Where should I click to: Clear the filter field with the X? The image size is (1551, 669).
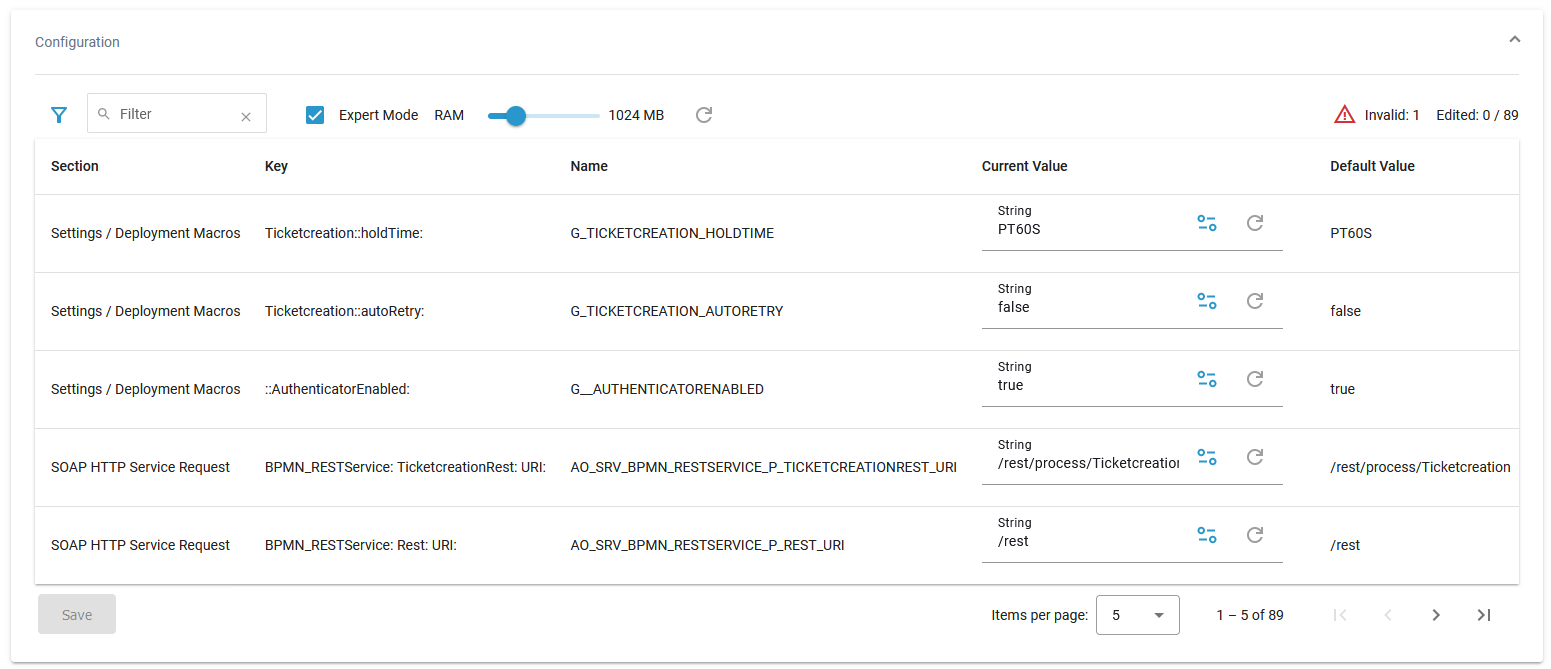246,116
